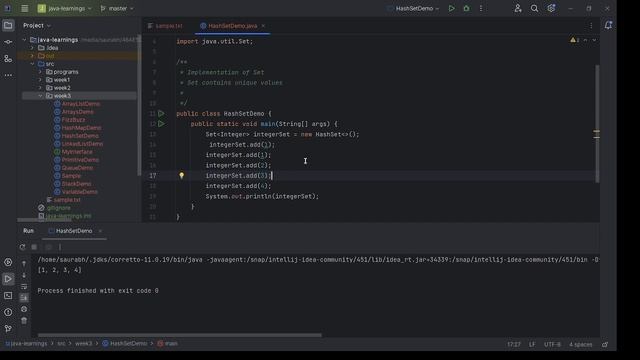Switch to the sample.txt editor tab
This screenshot has width=640, height=360.
click(x=165, y=26)
